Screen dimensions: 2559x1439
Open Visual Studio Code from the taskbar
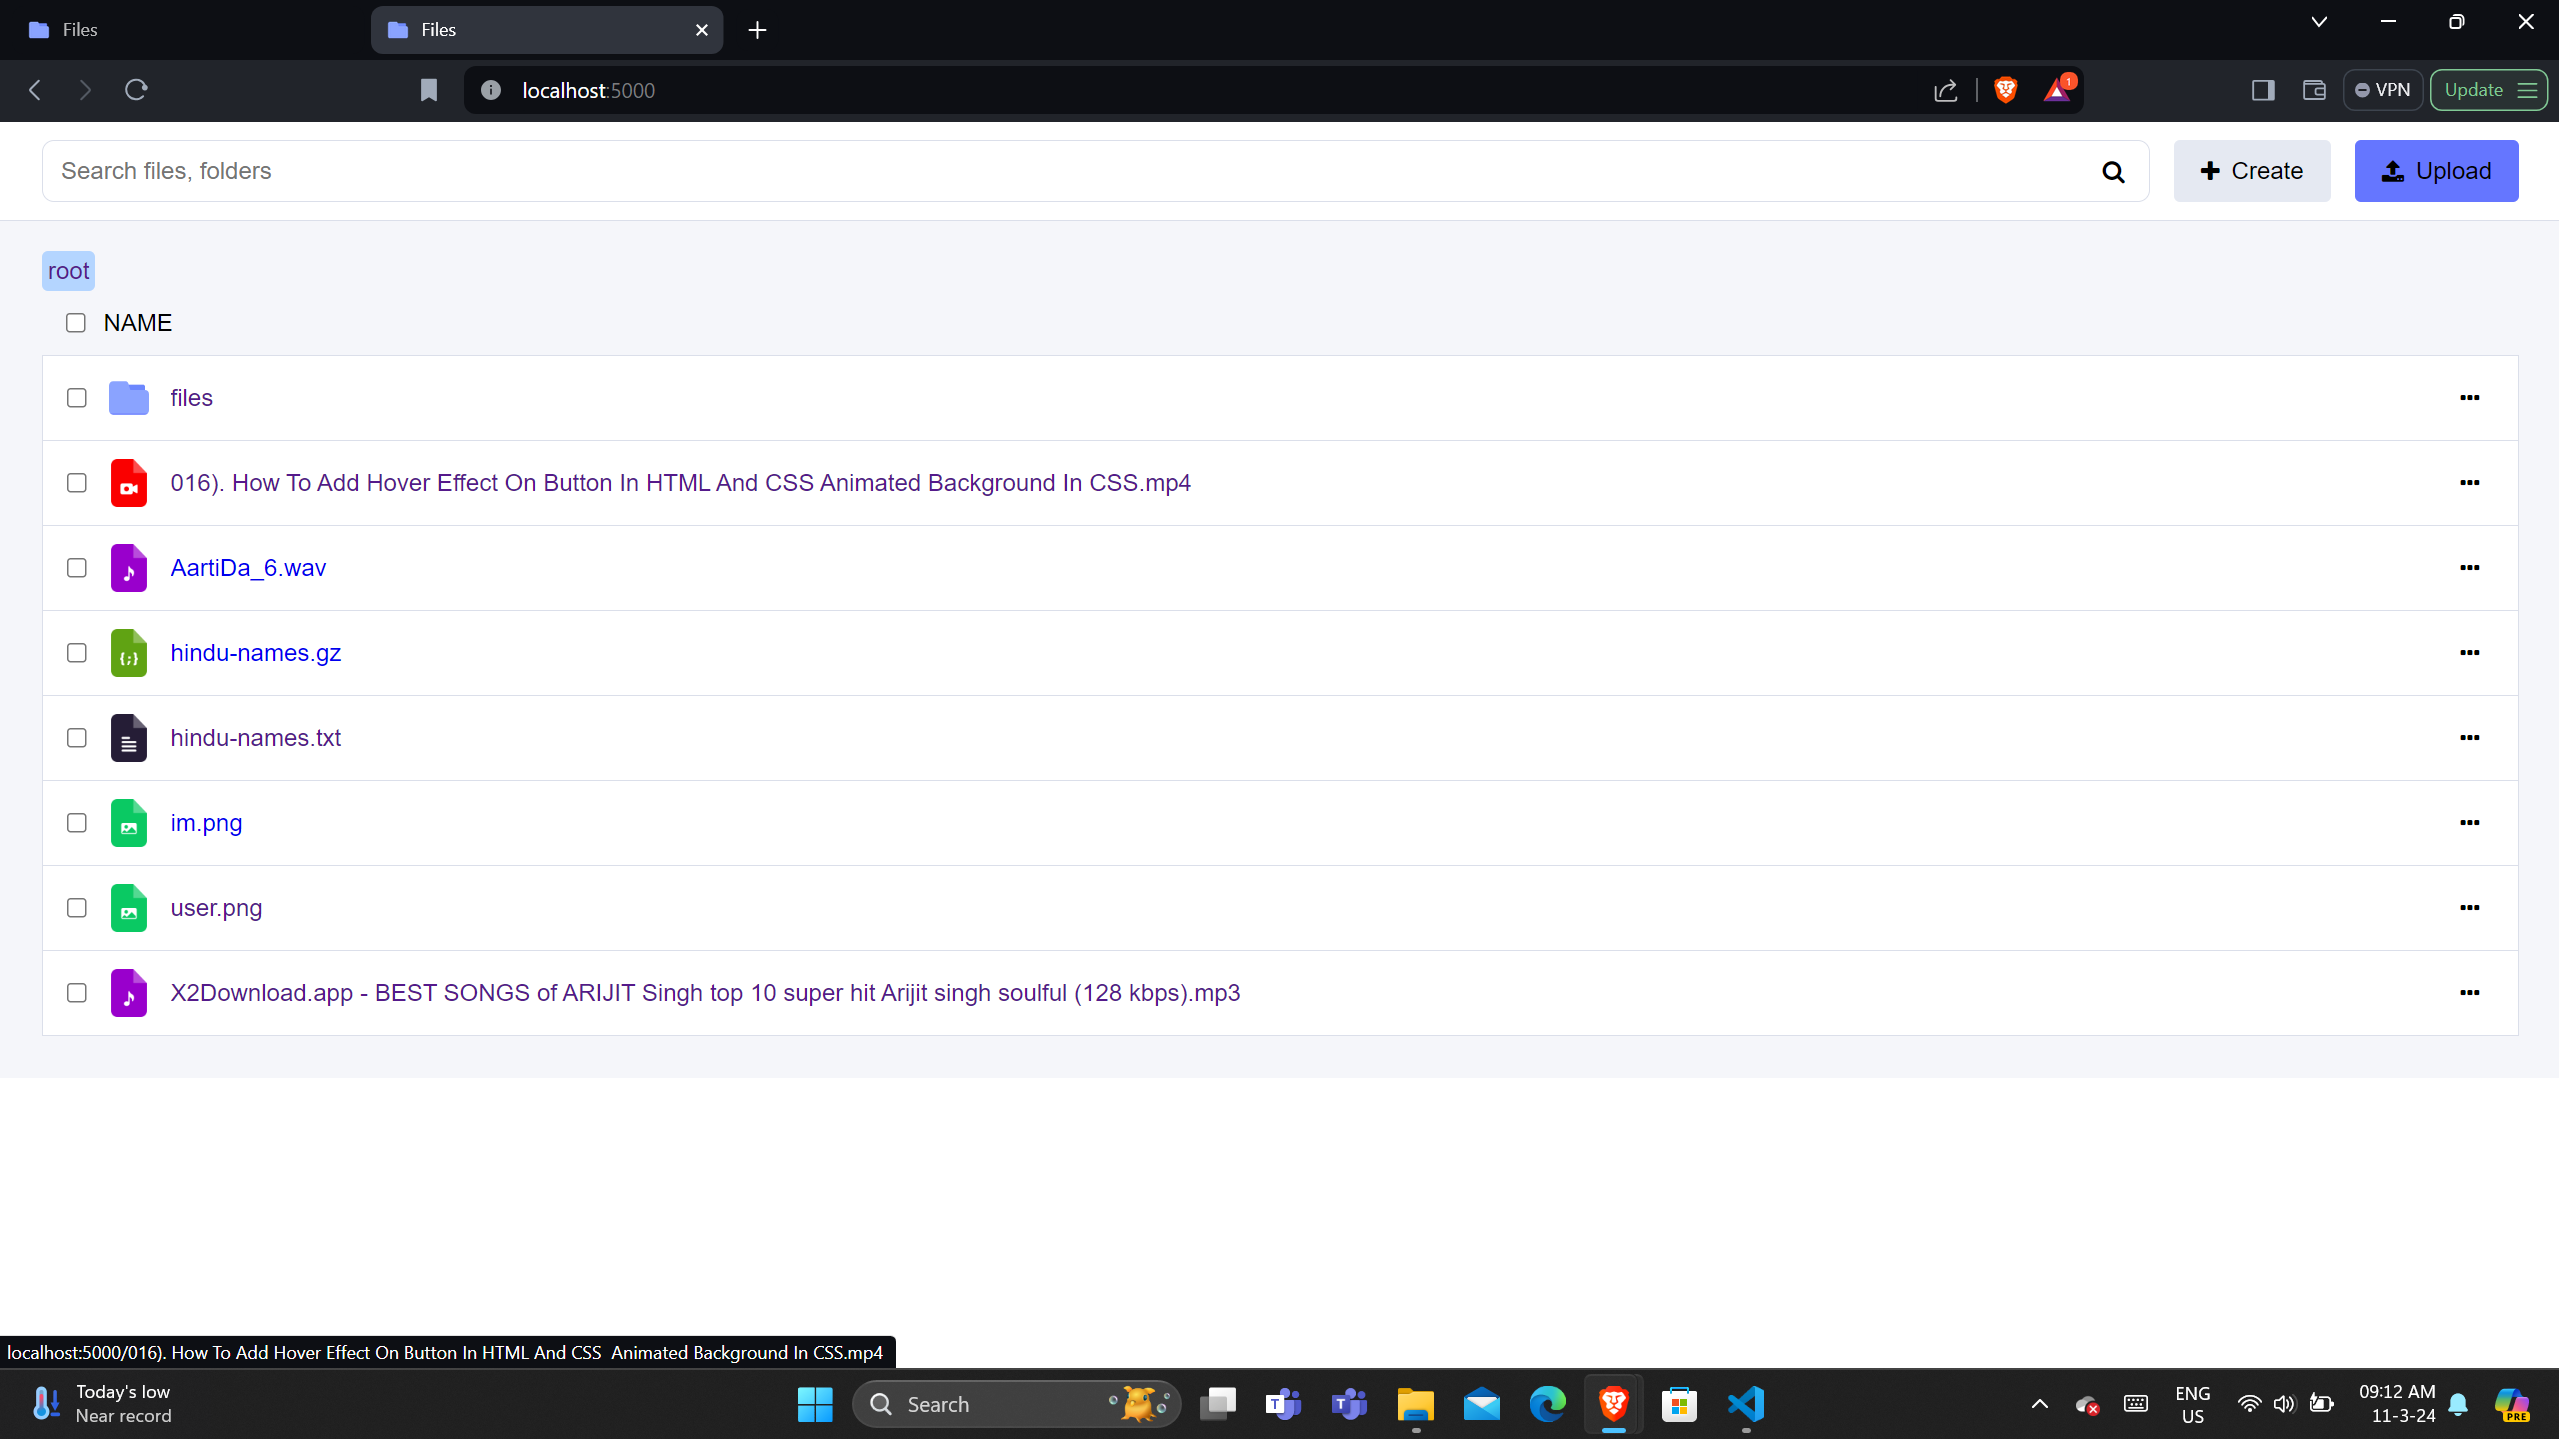(1745, 1404)
